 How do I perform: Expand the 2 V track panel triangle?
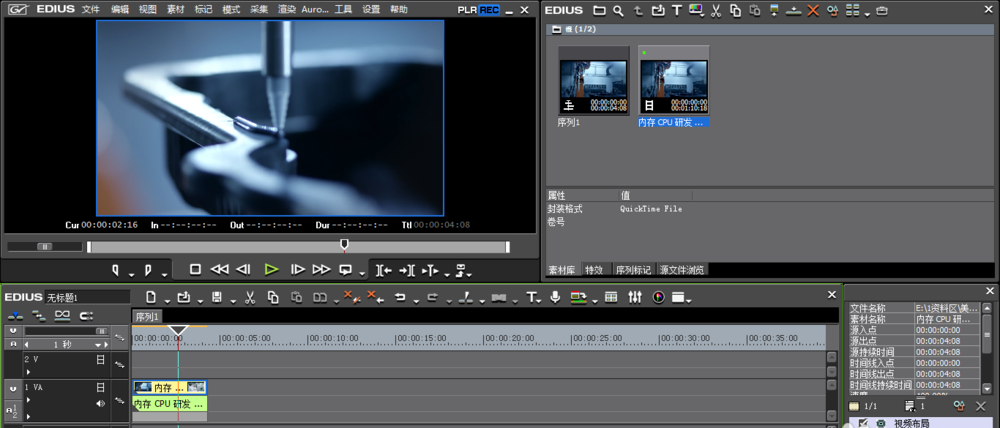[x=28, y=370]
